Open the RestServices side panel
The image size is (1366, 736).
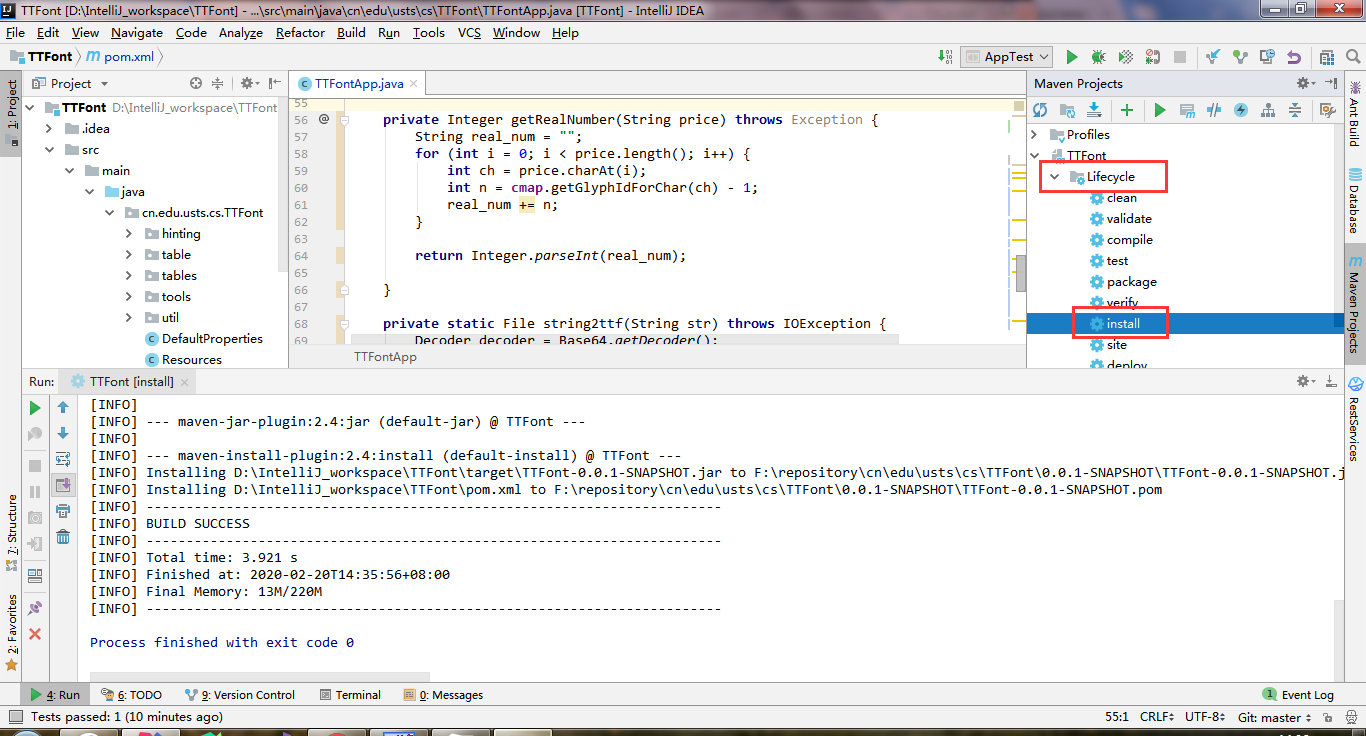tap(1354, 420)
